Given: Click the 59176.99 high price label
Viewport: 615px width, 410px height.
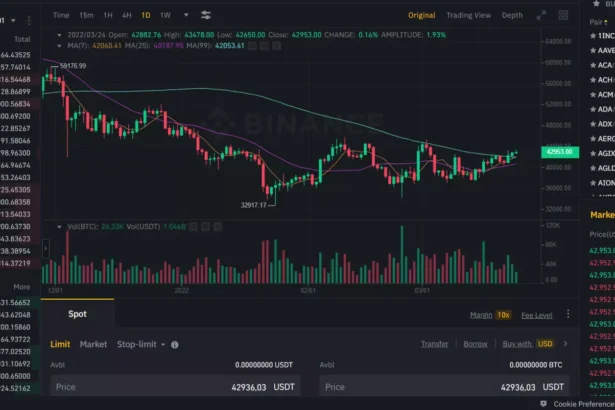Looking at the screenshot, I should click(73, 66).
